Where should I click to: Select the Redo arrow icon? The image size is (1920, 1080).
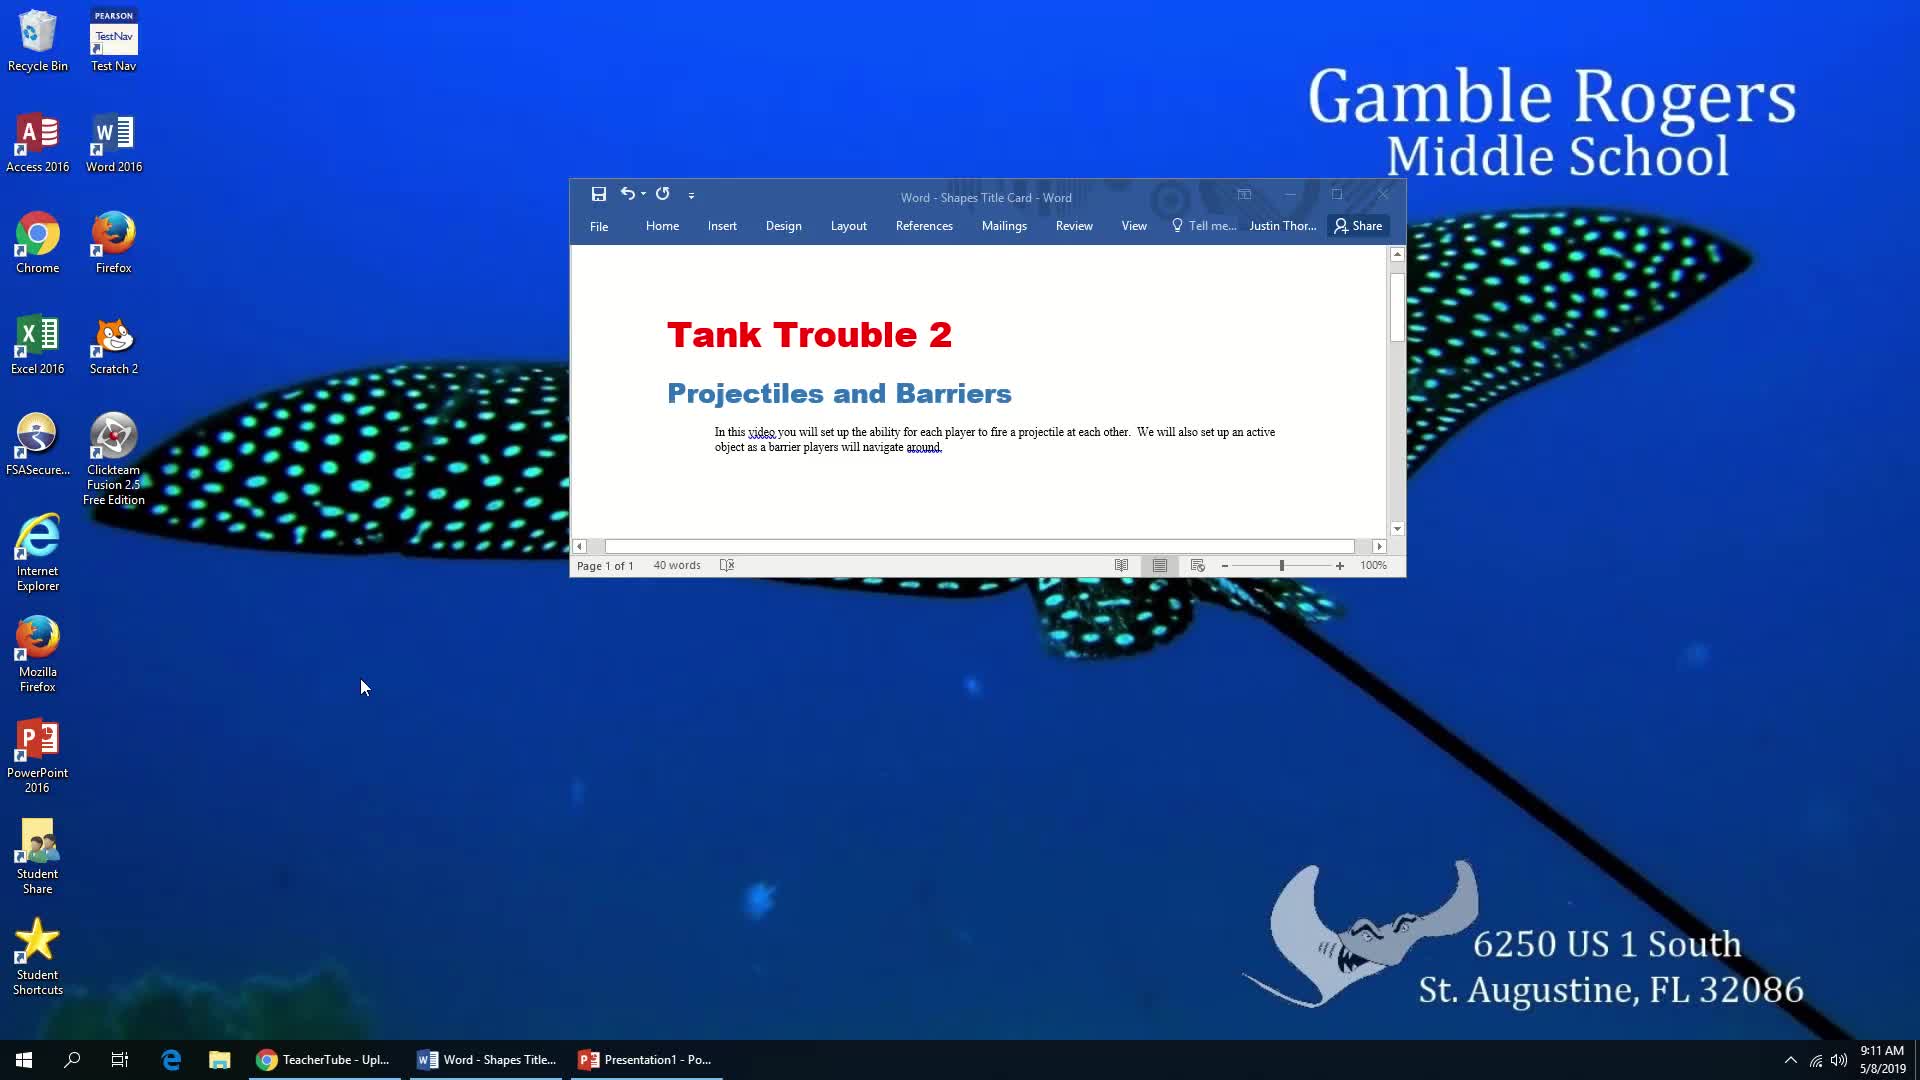[661, 194]
